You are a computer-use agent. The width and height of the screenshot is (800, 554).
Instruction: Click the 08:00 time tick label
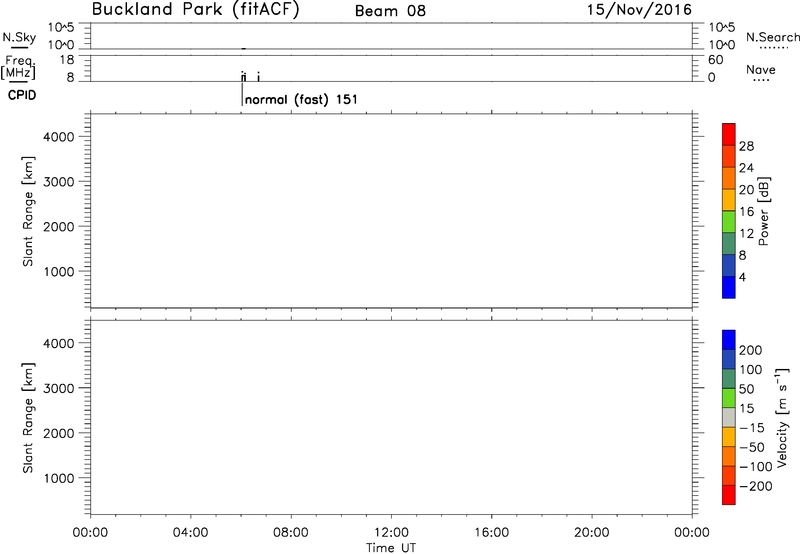tap(291, 533)
